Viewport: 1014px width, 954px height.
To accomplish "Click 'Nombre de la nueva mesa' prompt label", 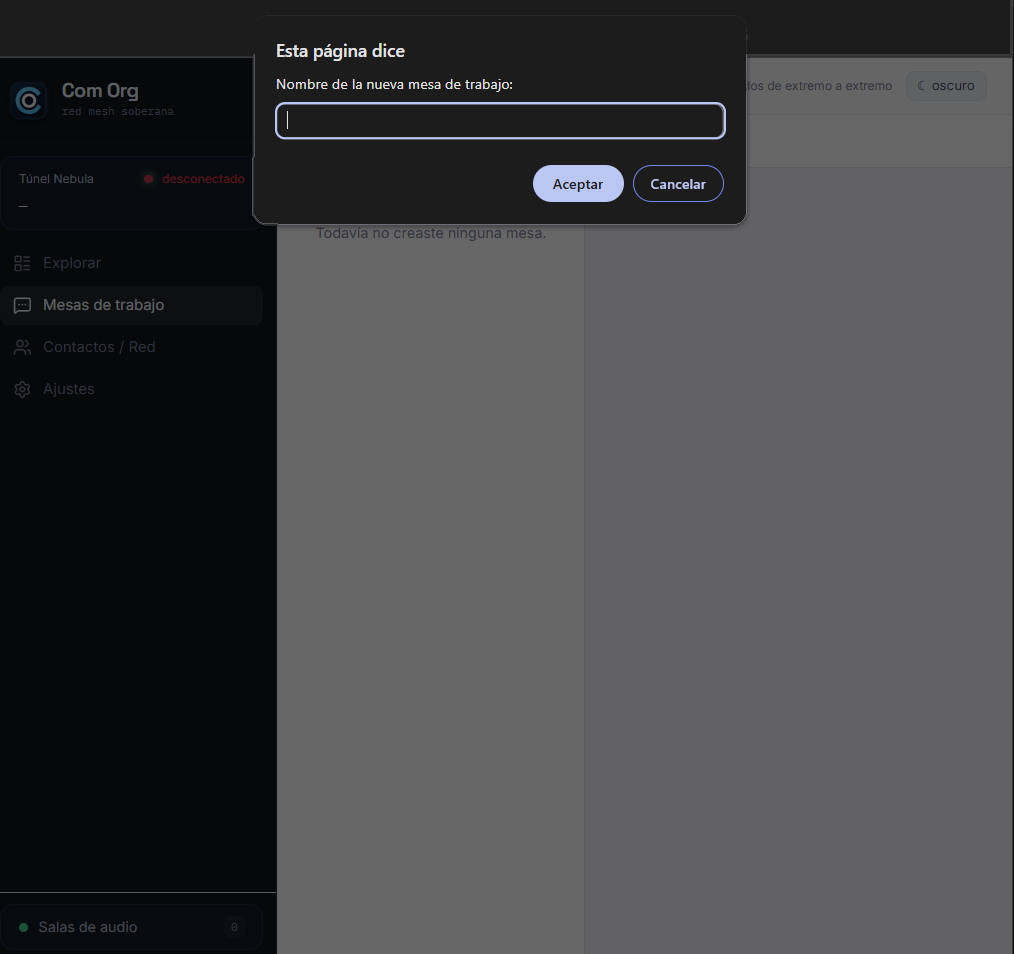I will click(394, 85).
